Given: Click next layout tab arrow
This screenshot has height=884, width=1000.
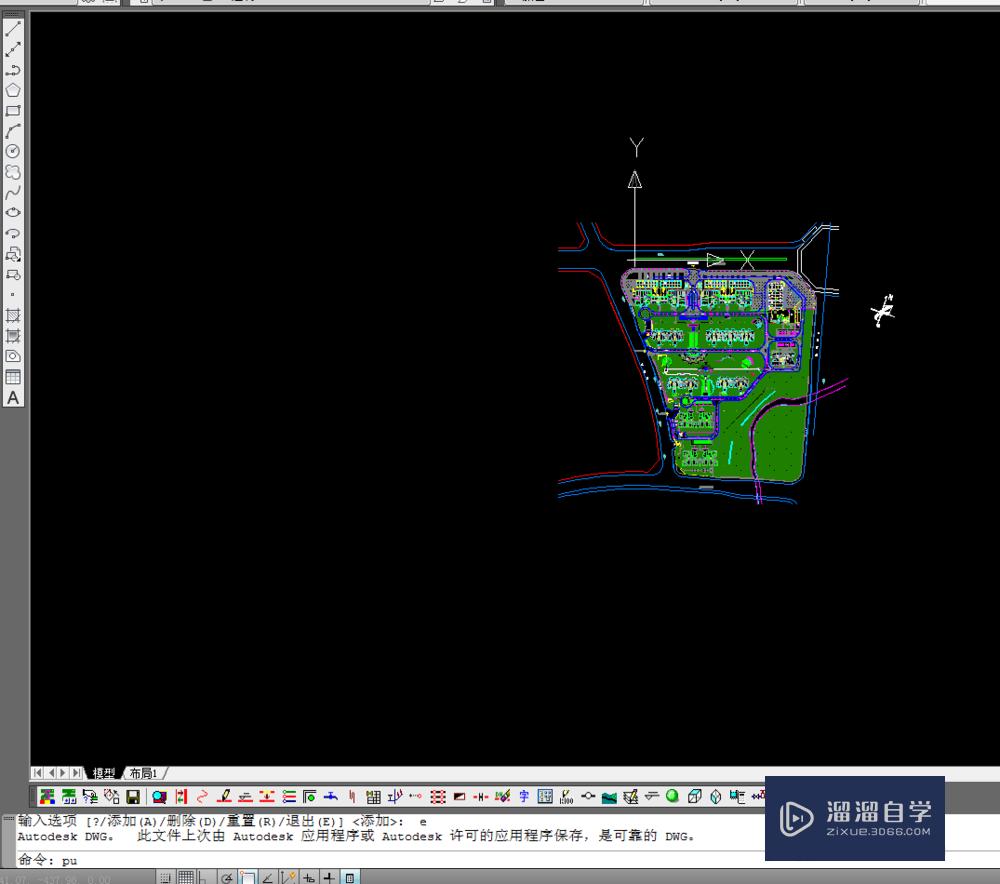Looking at the screenshot, I should (63, 773).
